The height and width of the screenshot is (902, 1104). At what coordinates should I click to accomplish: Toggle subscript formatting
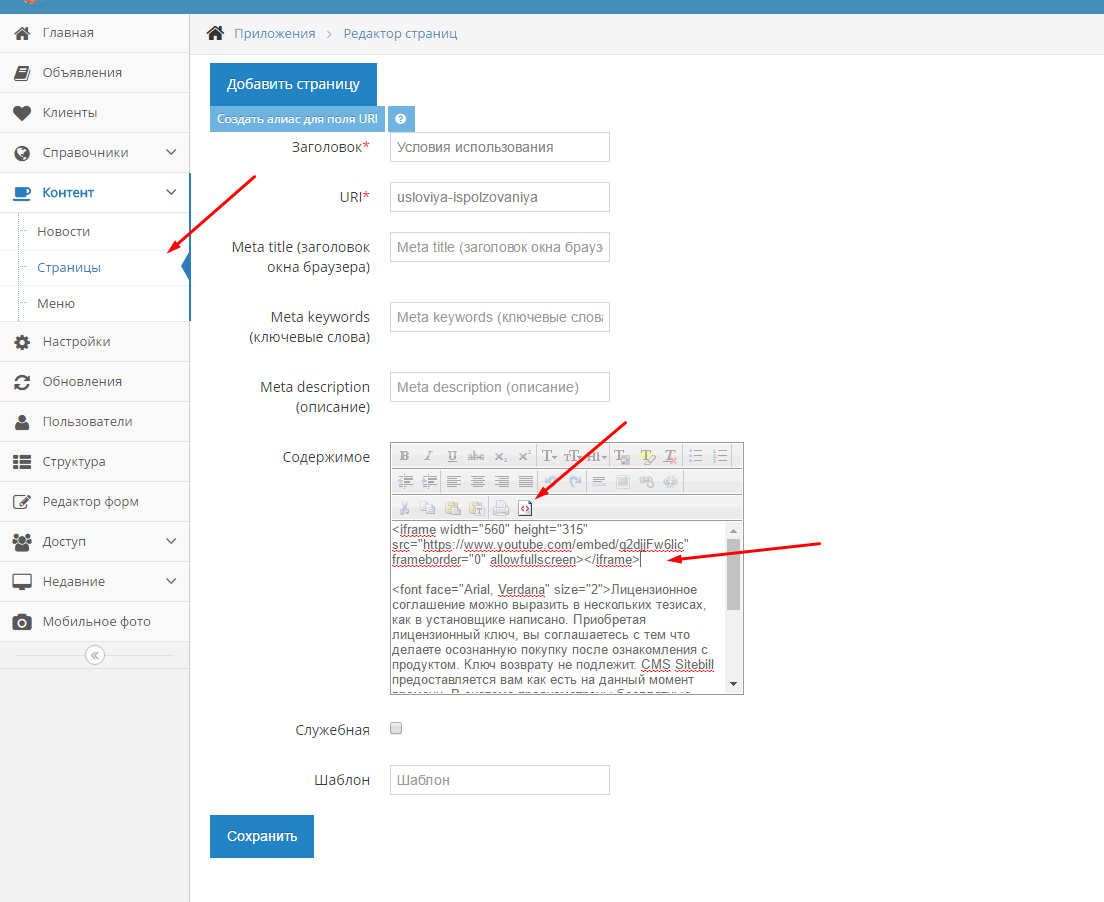pyautogui.click(x=500, y=456)
